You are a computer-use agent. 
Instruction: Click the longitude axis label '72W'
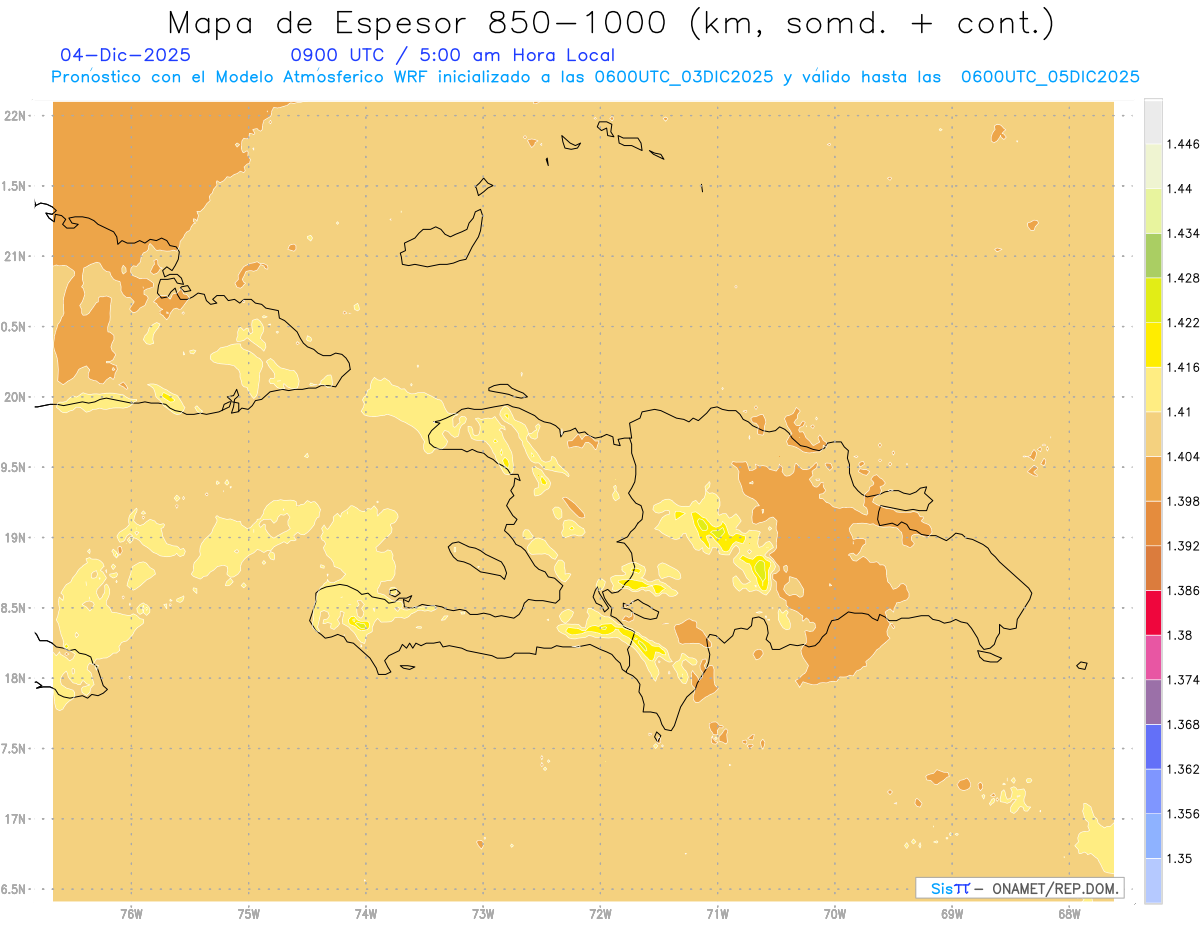600,913
